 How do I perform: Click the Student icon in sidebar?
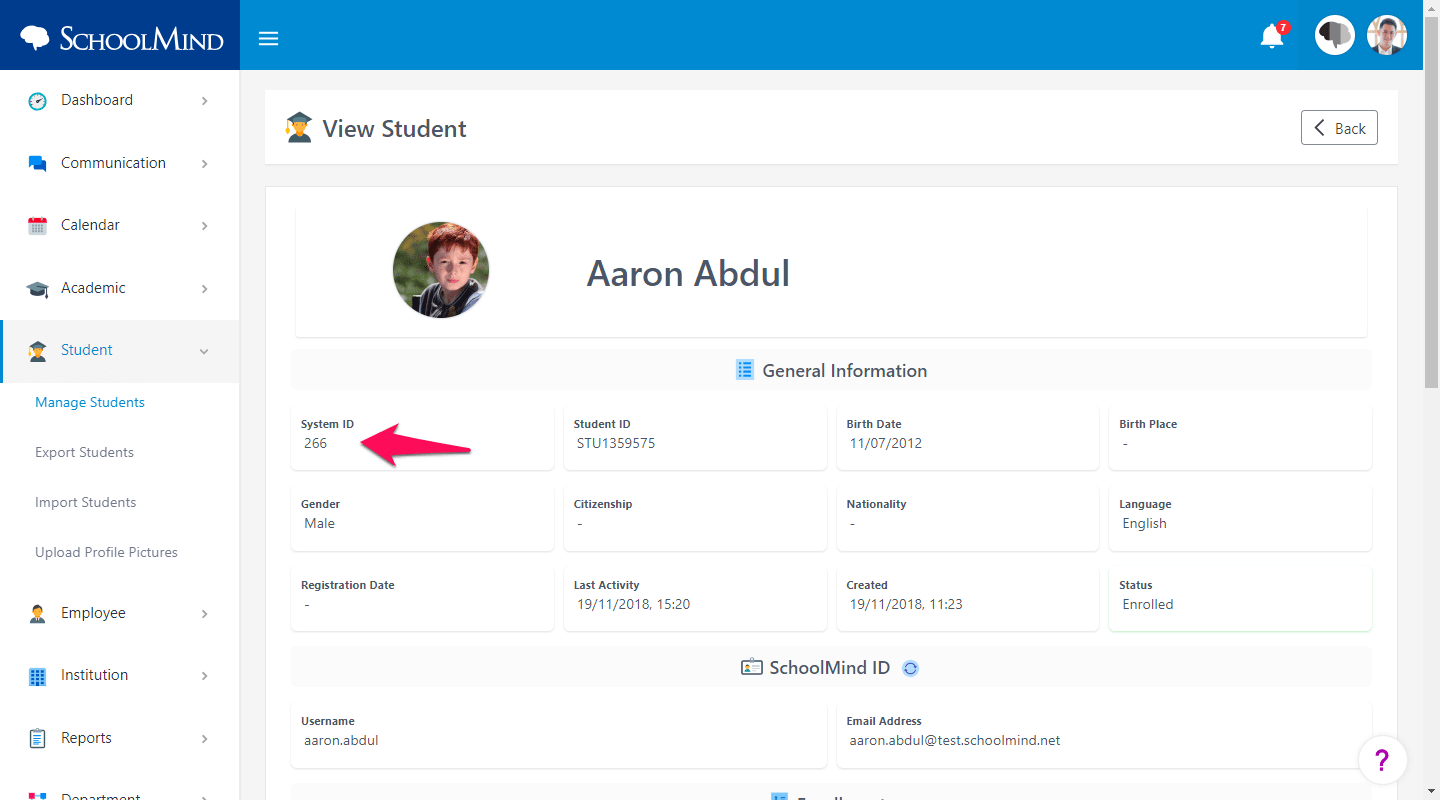tap(37, 351)
